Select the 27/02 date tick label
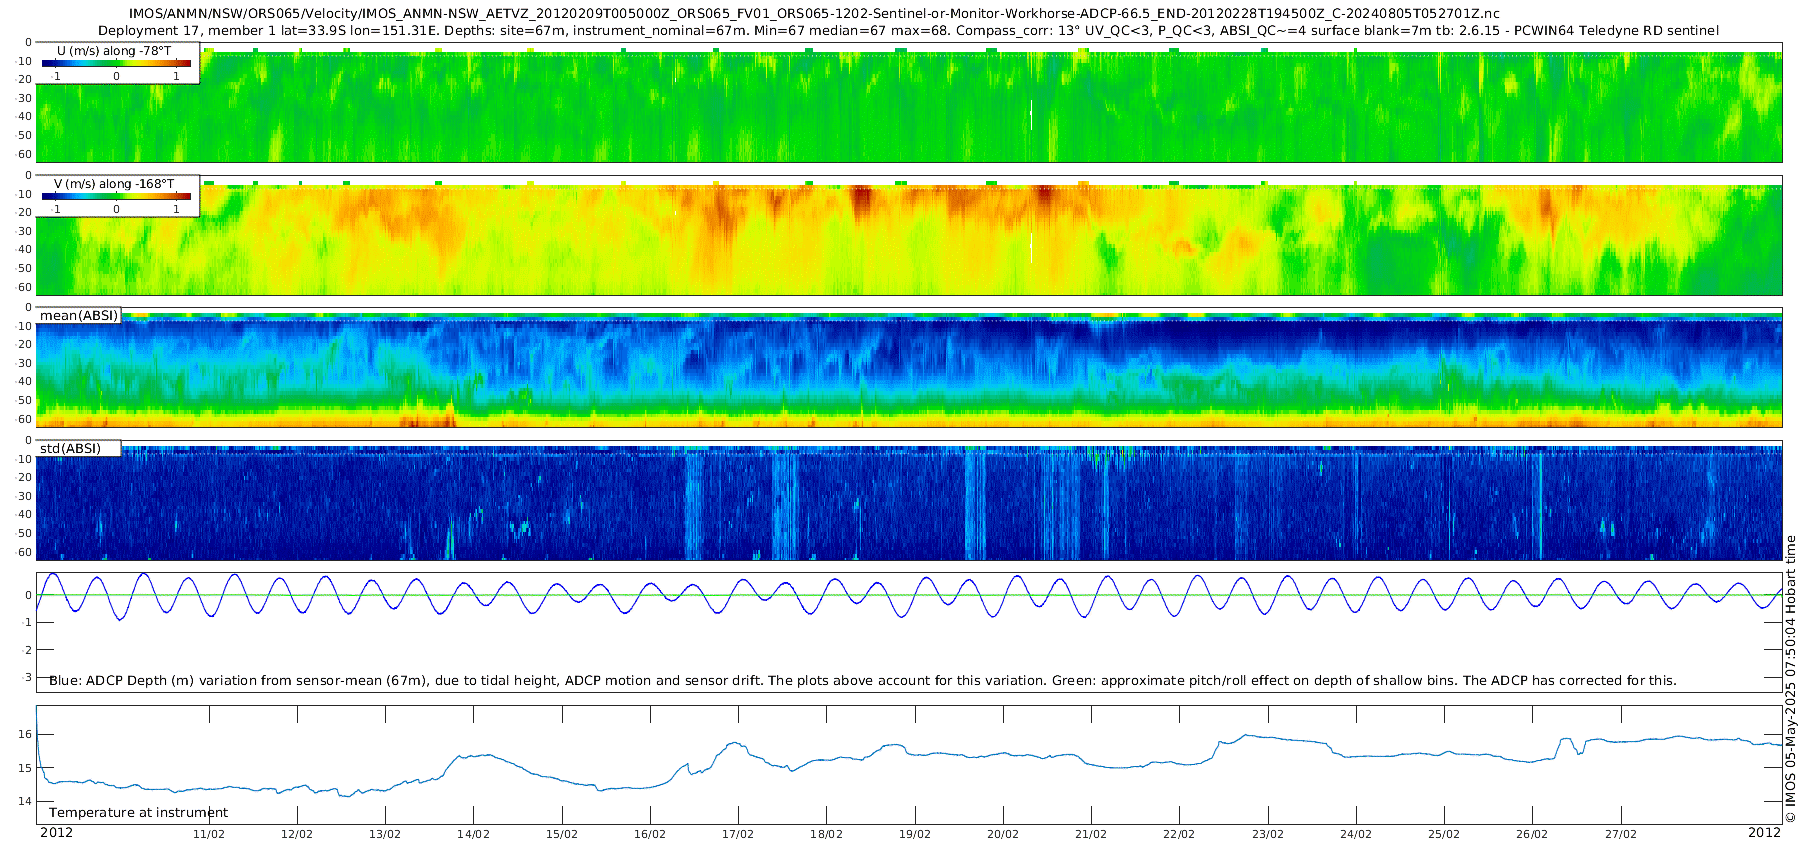 1621,834
